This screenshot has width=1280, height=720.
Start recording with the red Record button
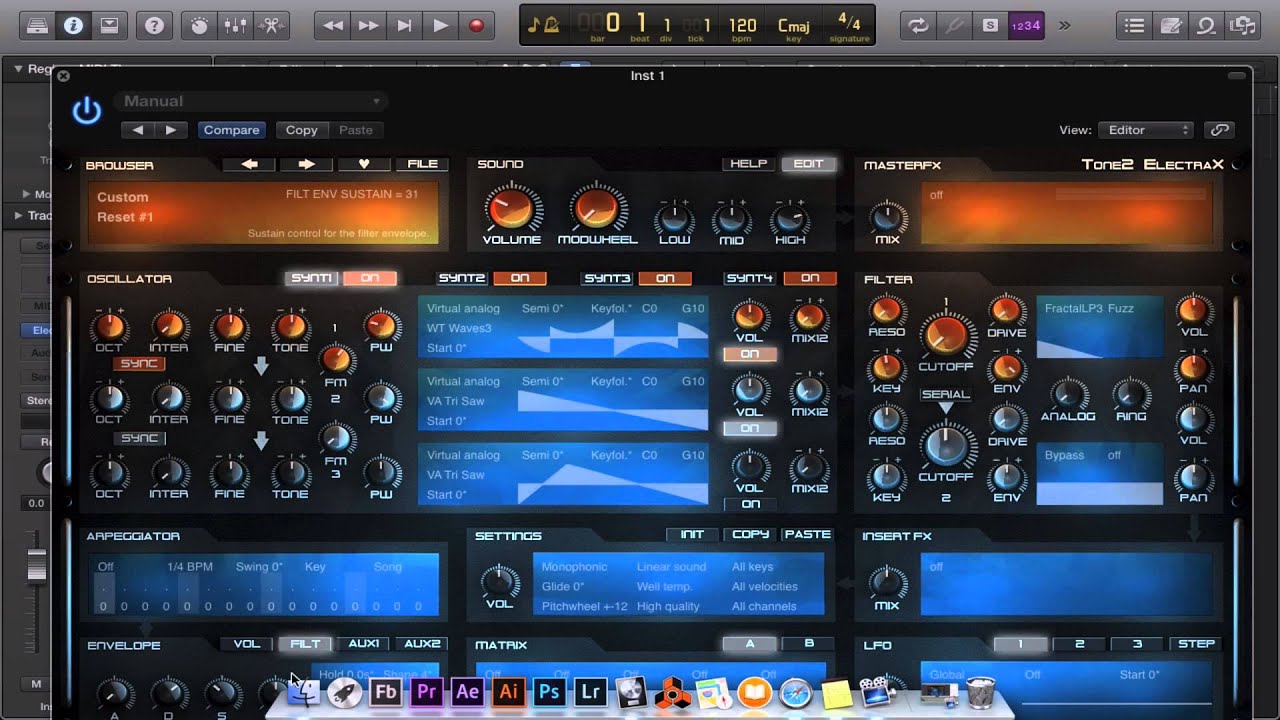[x=477, y=25]
